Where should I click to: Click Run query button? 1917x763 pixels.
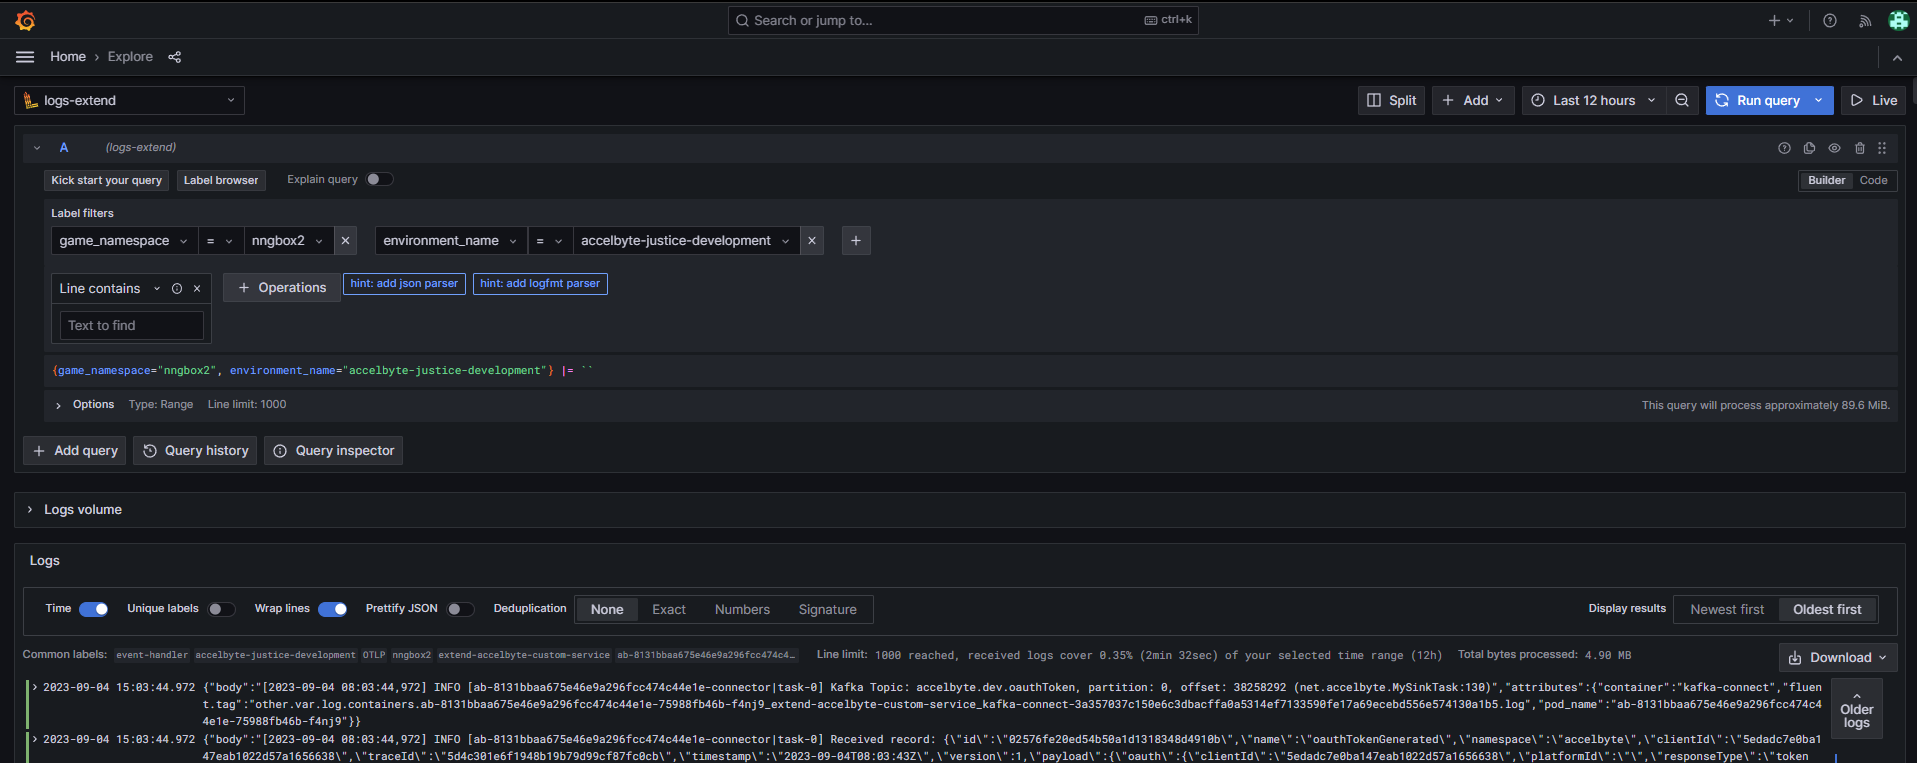click(x=1757, y=100)
